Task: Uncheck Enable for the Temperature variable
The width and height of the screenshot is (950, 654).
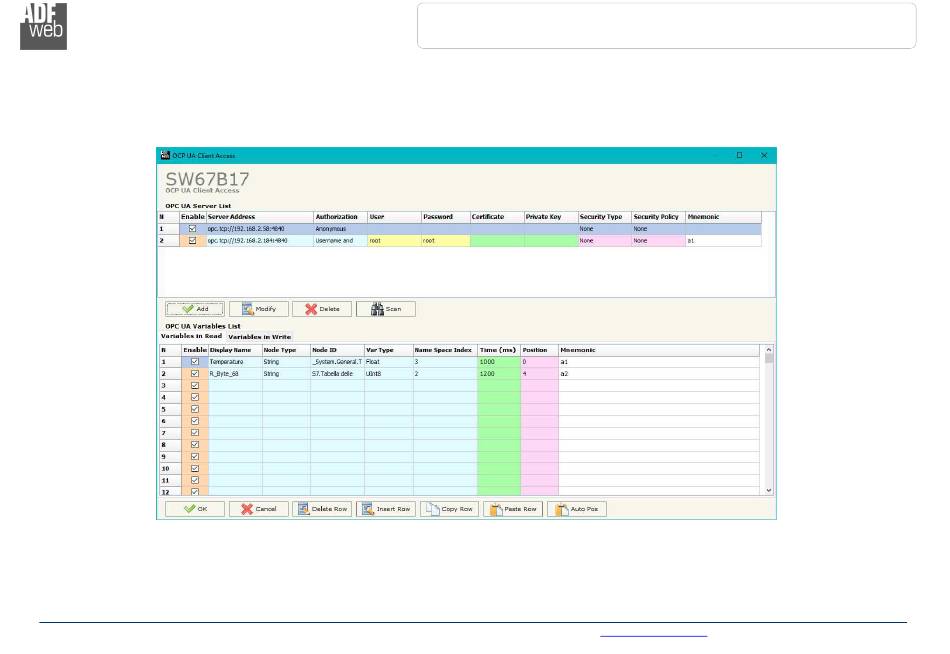Action: point(195,361)
